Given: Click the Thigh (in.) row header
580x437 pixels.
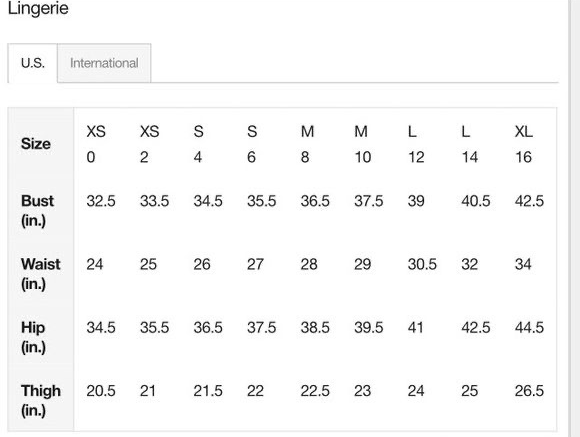Looking at the screenshot, I should (41, 400).
